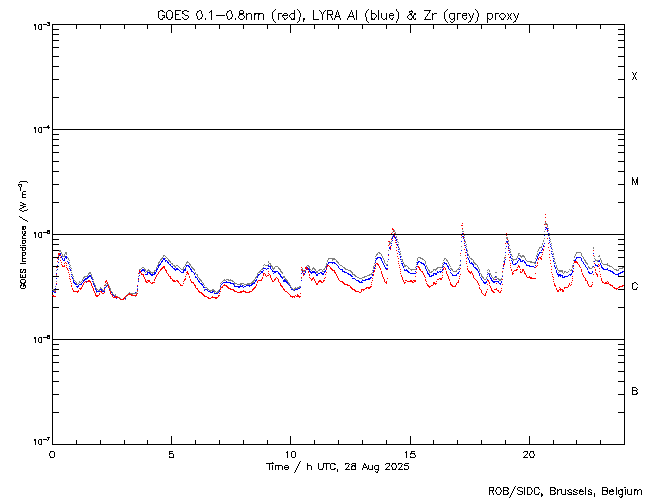This screenshot has height=500, width=650.
Task: Click the M flare class label
Action: [634, 182]
